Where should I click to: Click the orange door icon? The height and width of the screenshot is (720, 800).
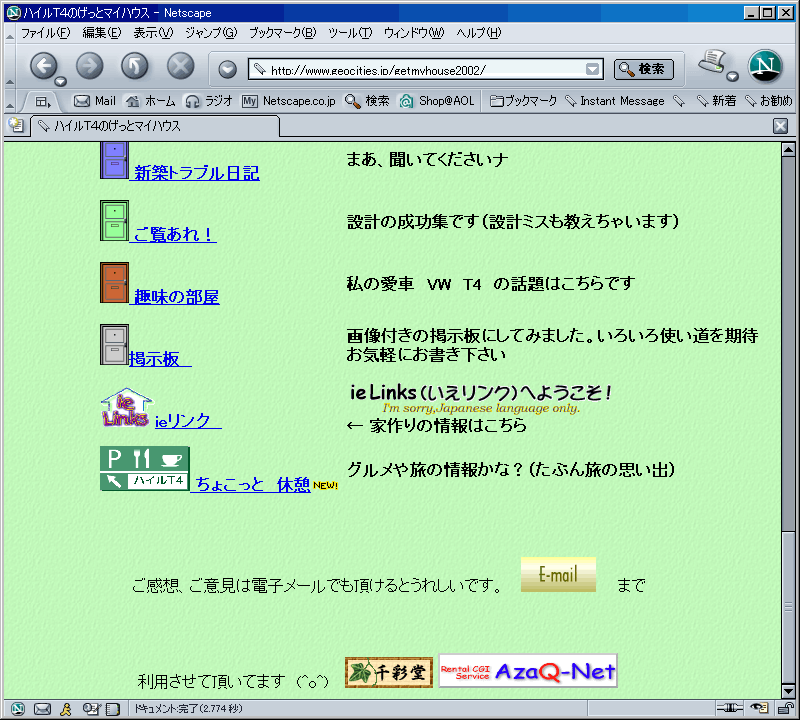[x=114, y=283]
